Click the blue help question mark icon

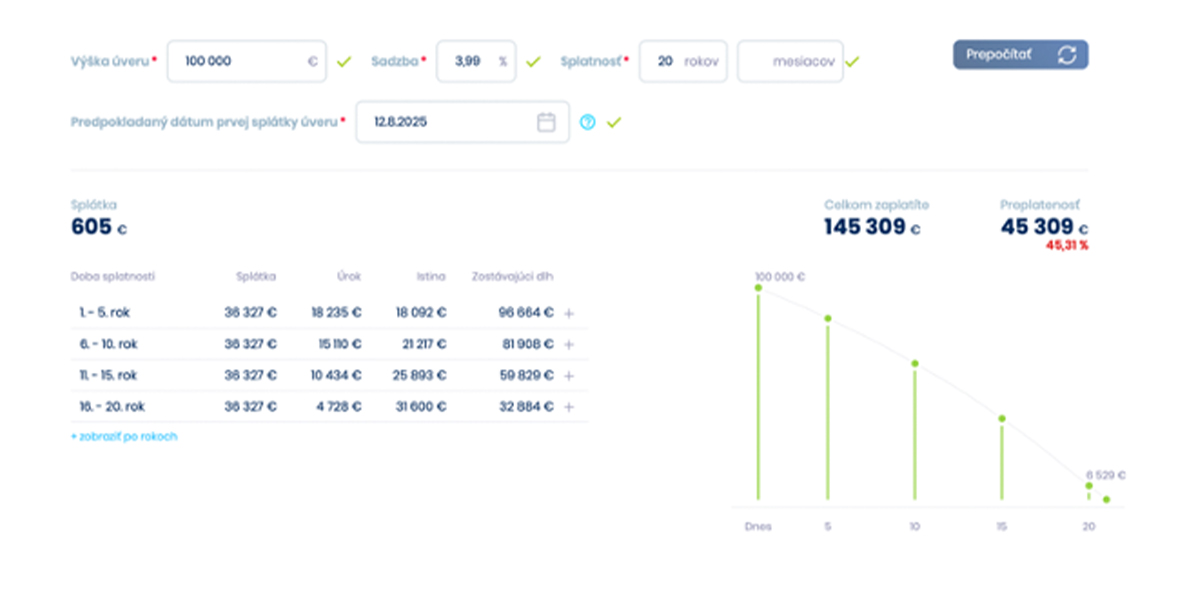click(587, 122)
